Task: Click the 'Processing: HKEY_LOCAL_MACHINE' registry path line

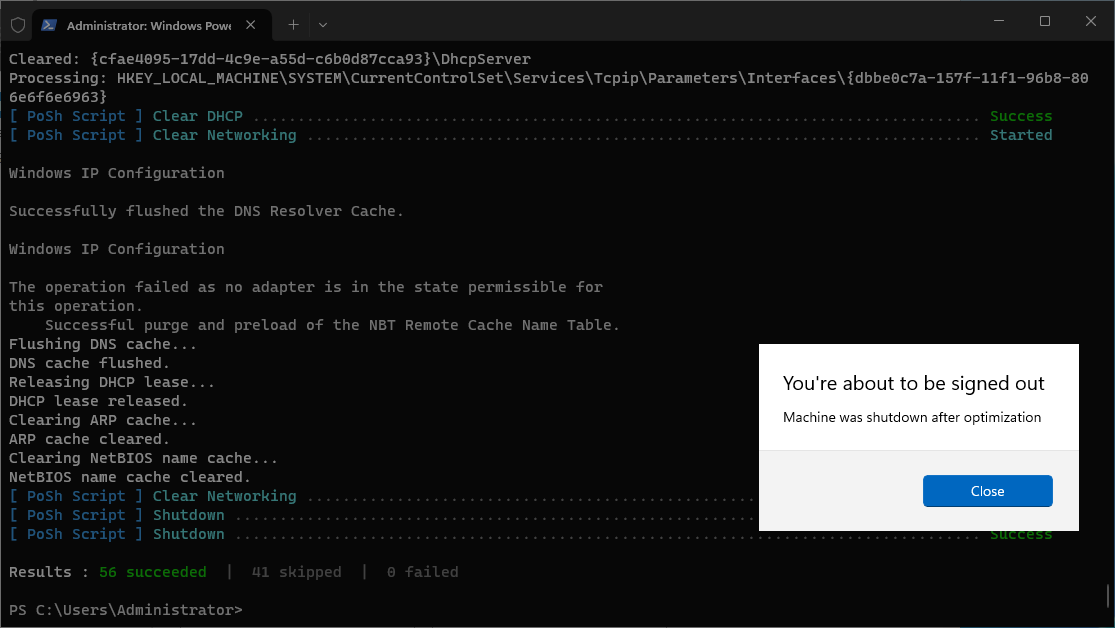Action: tap(548, 87)
